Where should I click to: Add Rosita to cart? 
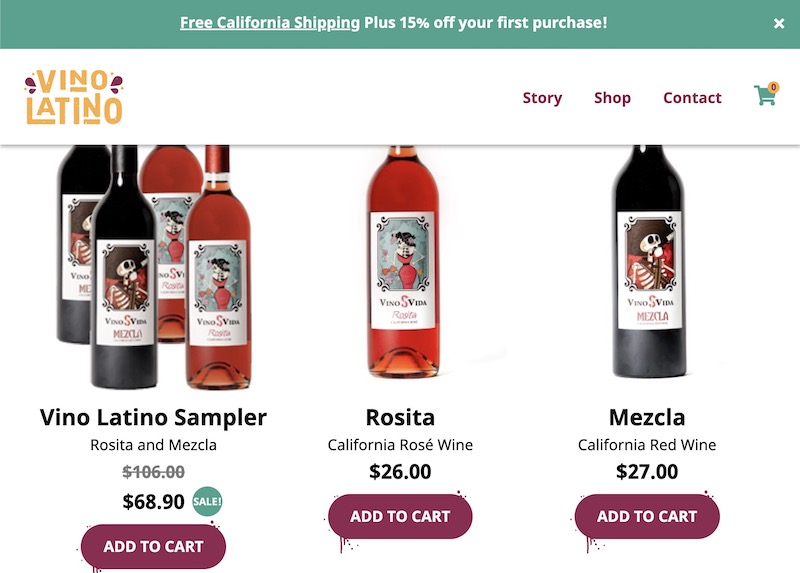tap(400, 516)
